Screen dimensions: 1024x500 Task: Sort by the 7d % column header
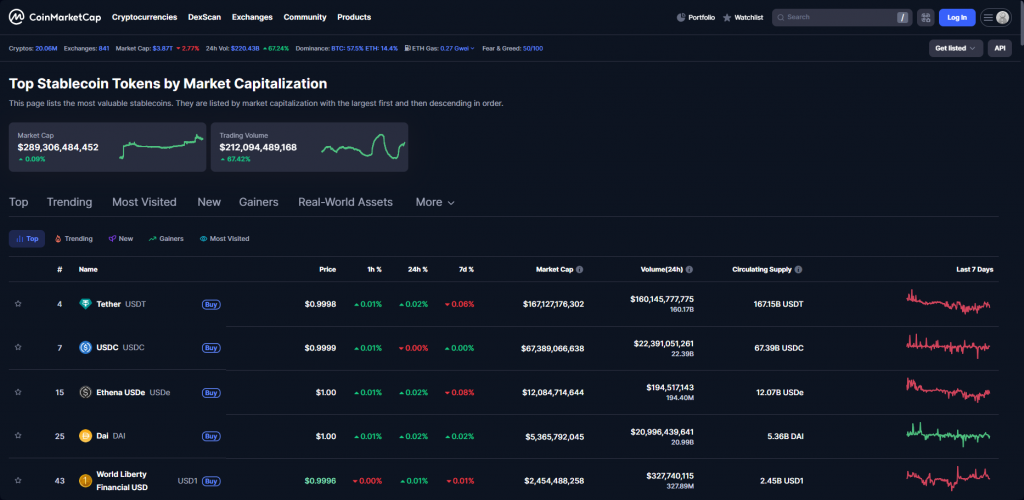point(465,269)
